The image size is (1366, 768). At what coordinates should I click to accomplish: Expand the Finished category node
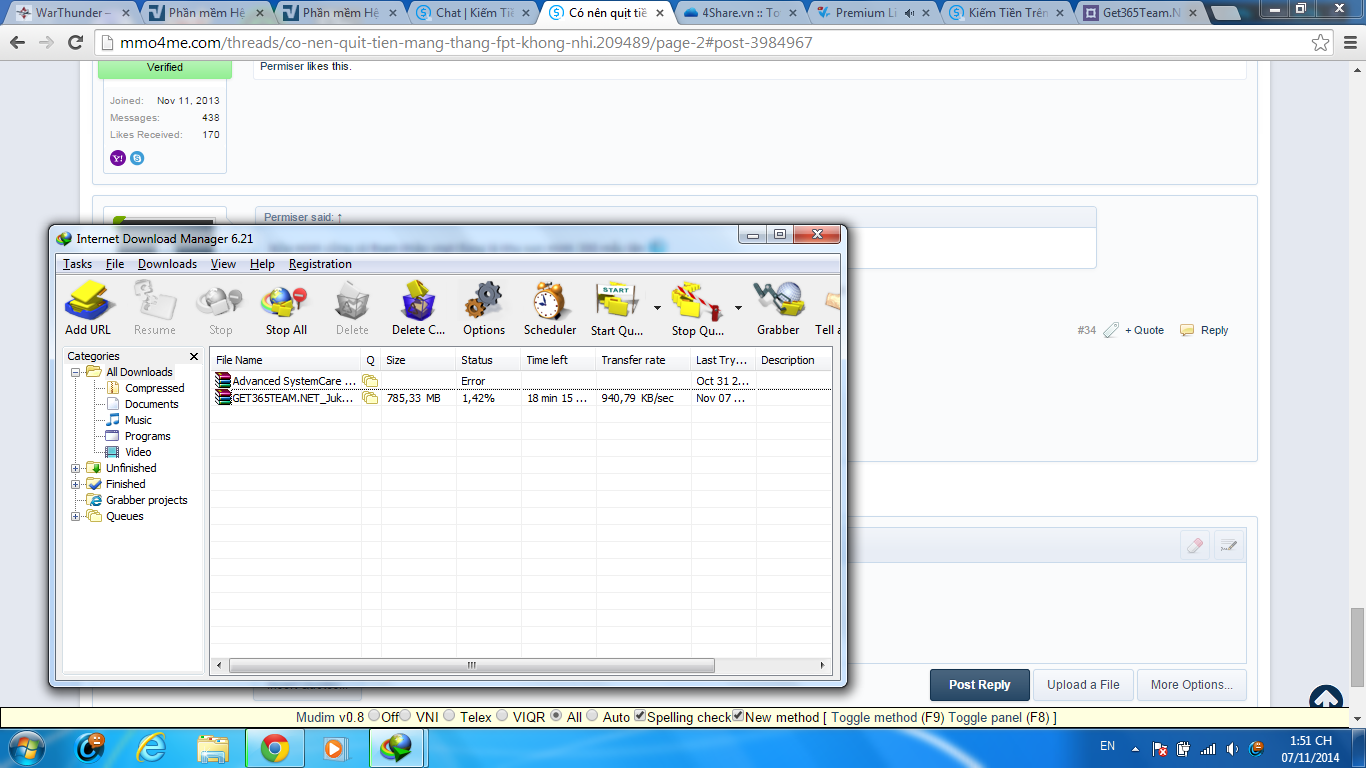(76, 484)
